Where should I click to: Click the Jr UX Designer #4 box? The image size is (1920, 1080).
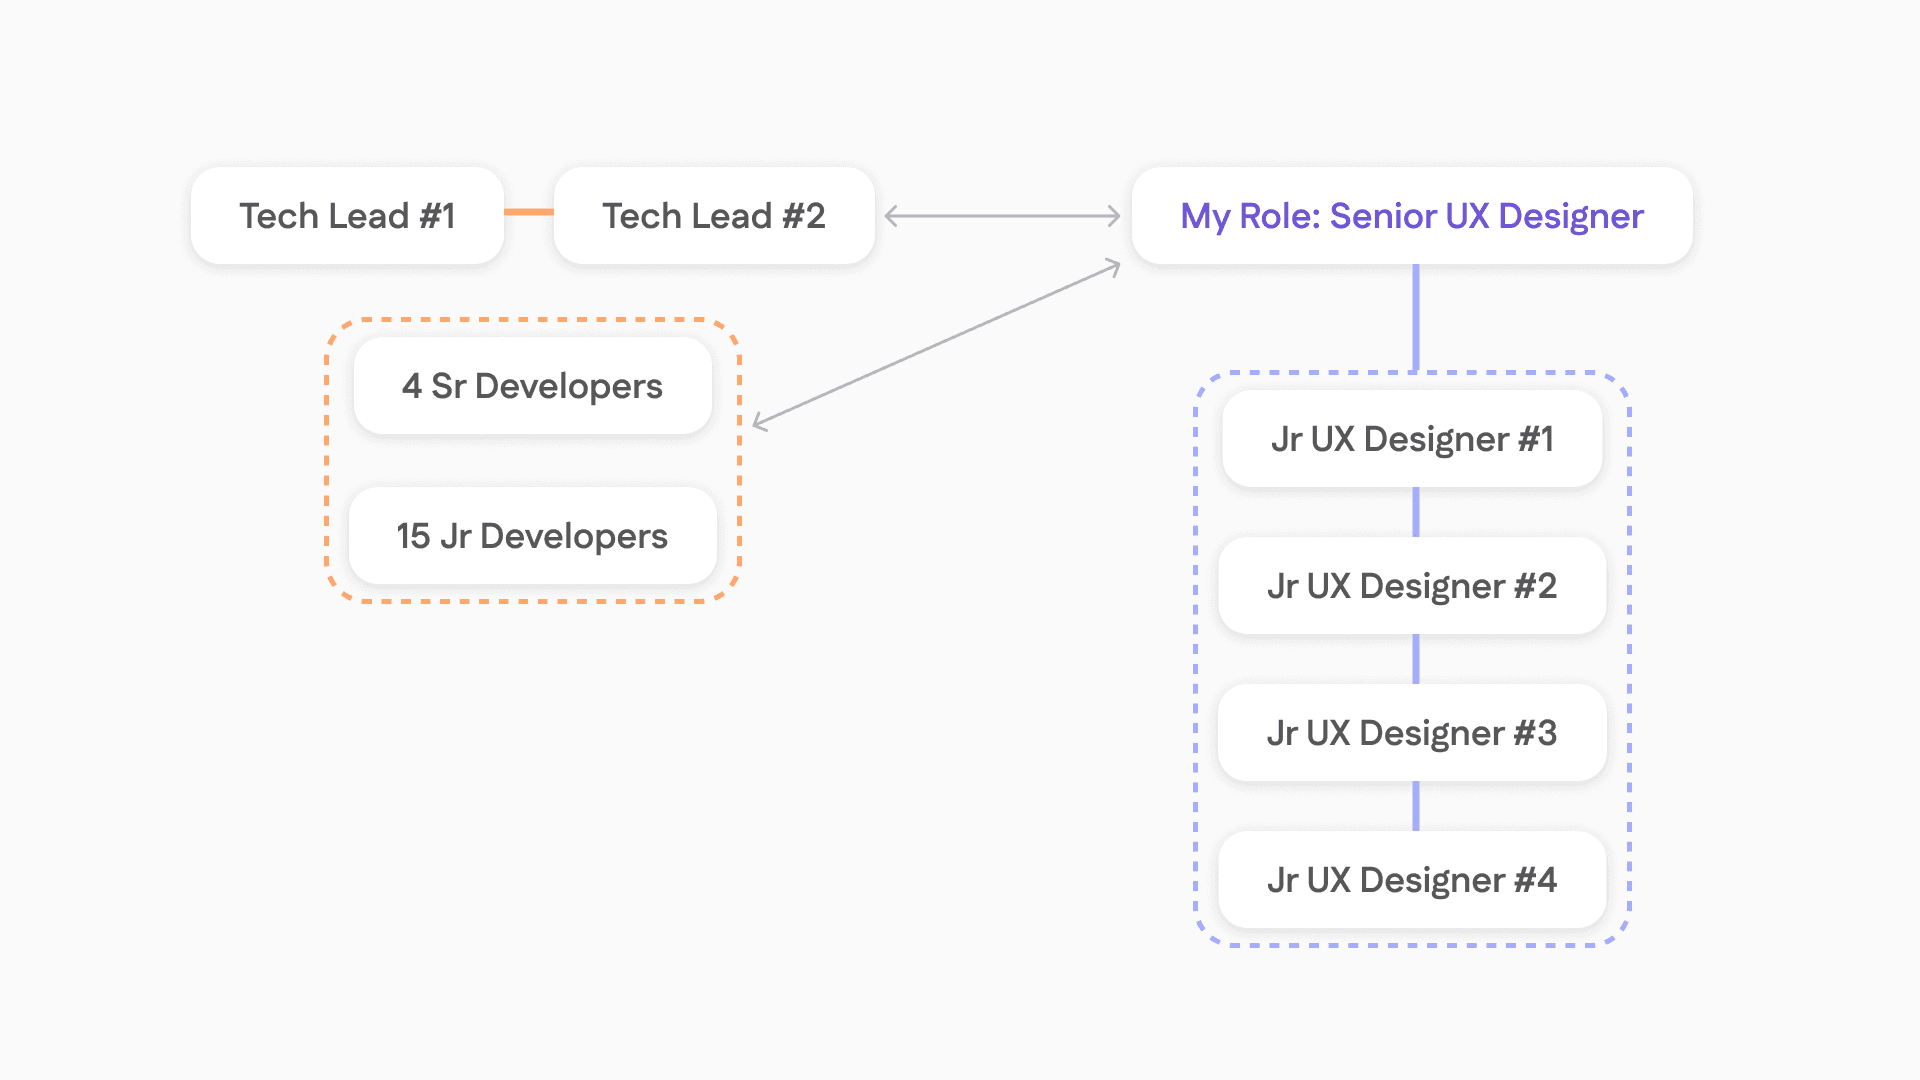pyautogui.click(x=1411, y=880)
